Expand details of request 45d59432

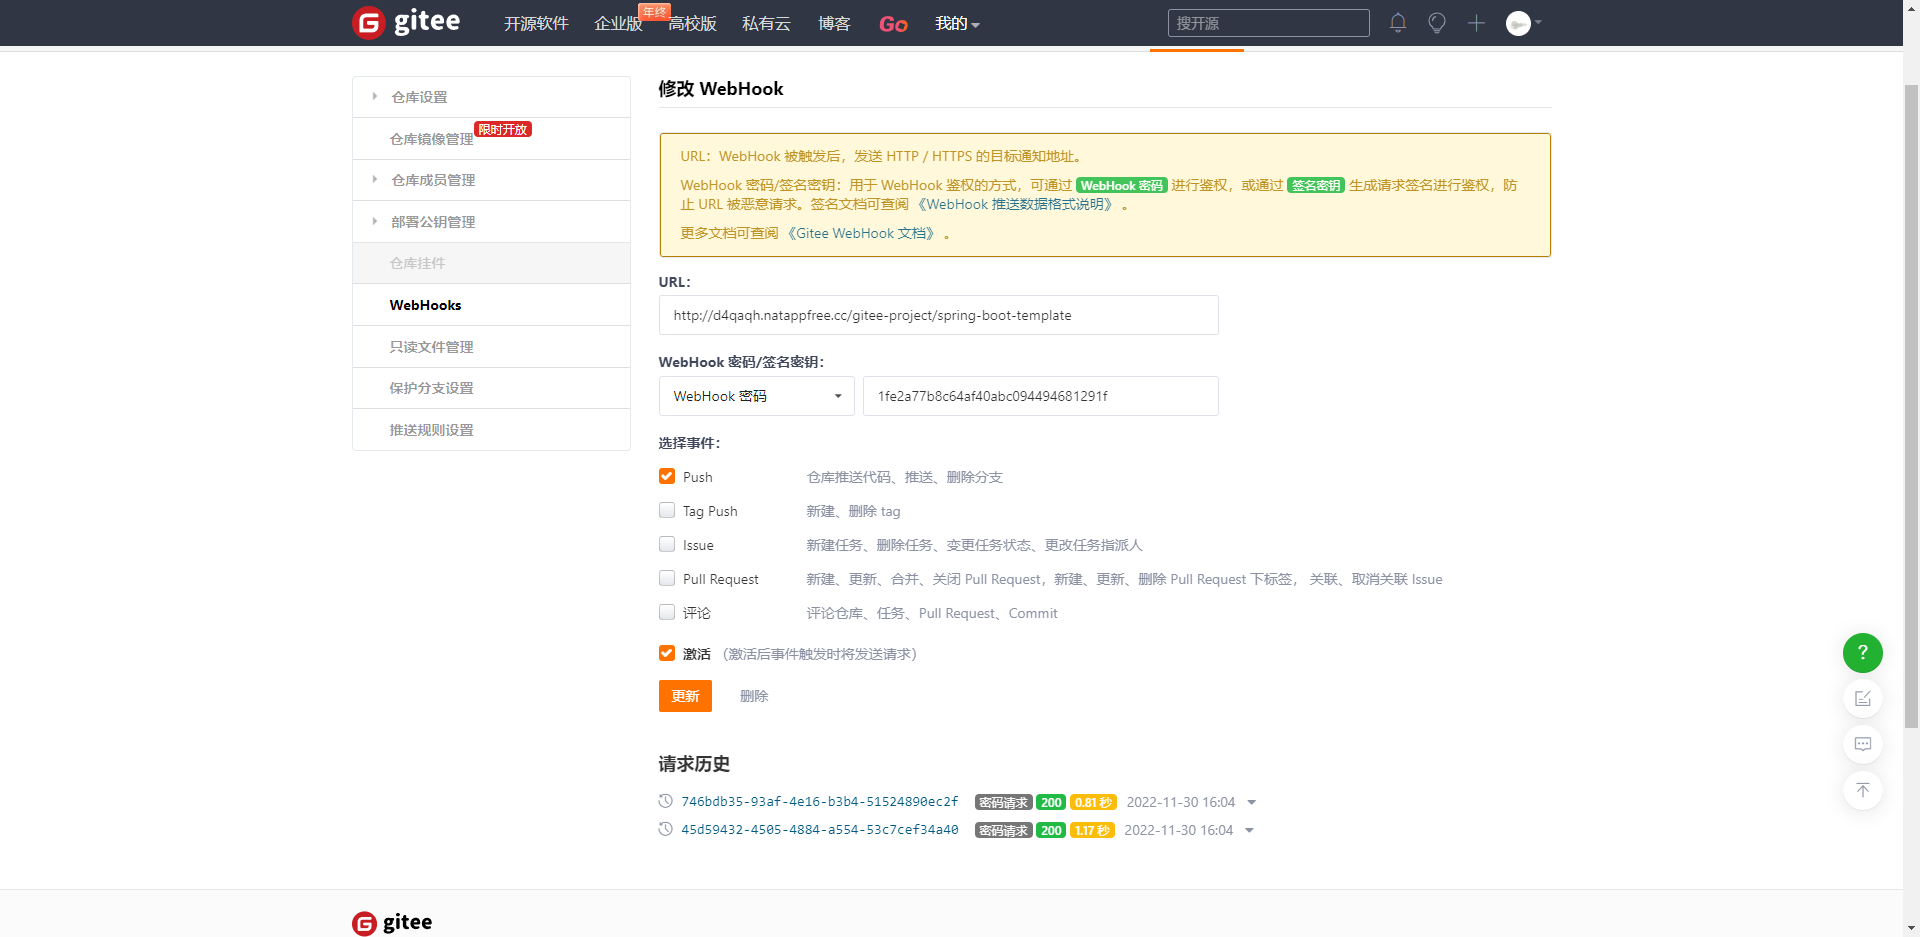coord(1249,831)
